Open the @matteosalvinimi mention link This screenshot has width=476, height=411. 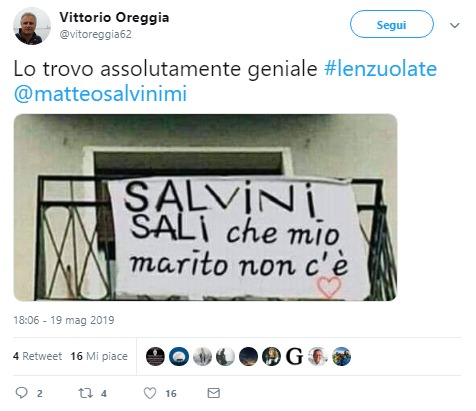(100, 94)
